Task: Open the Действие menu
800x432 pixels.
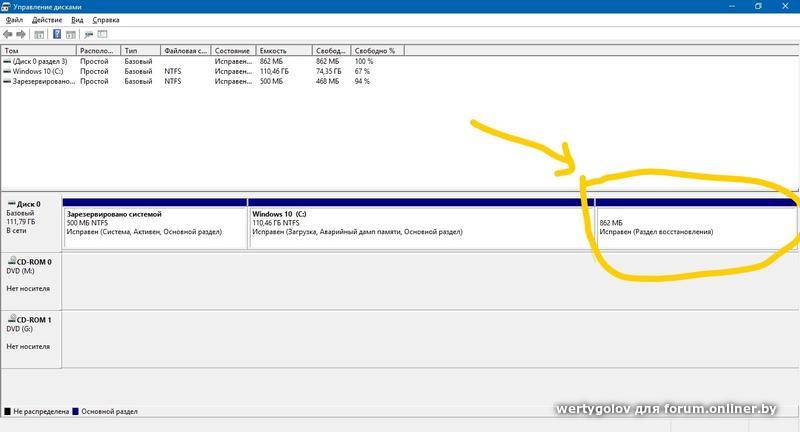Action: click(47, 20)
